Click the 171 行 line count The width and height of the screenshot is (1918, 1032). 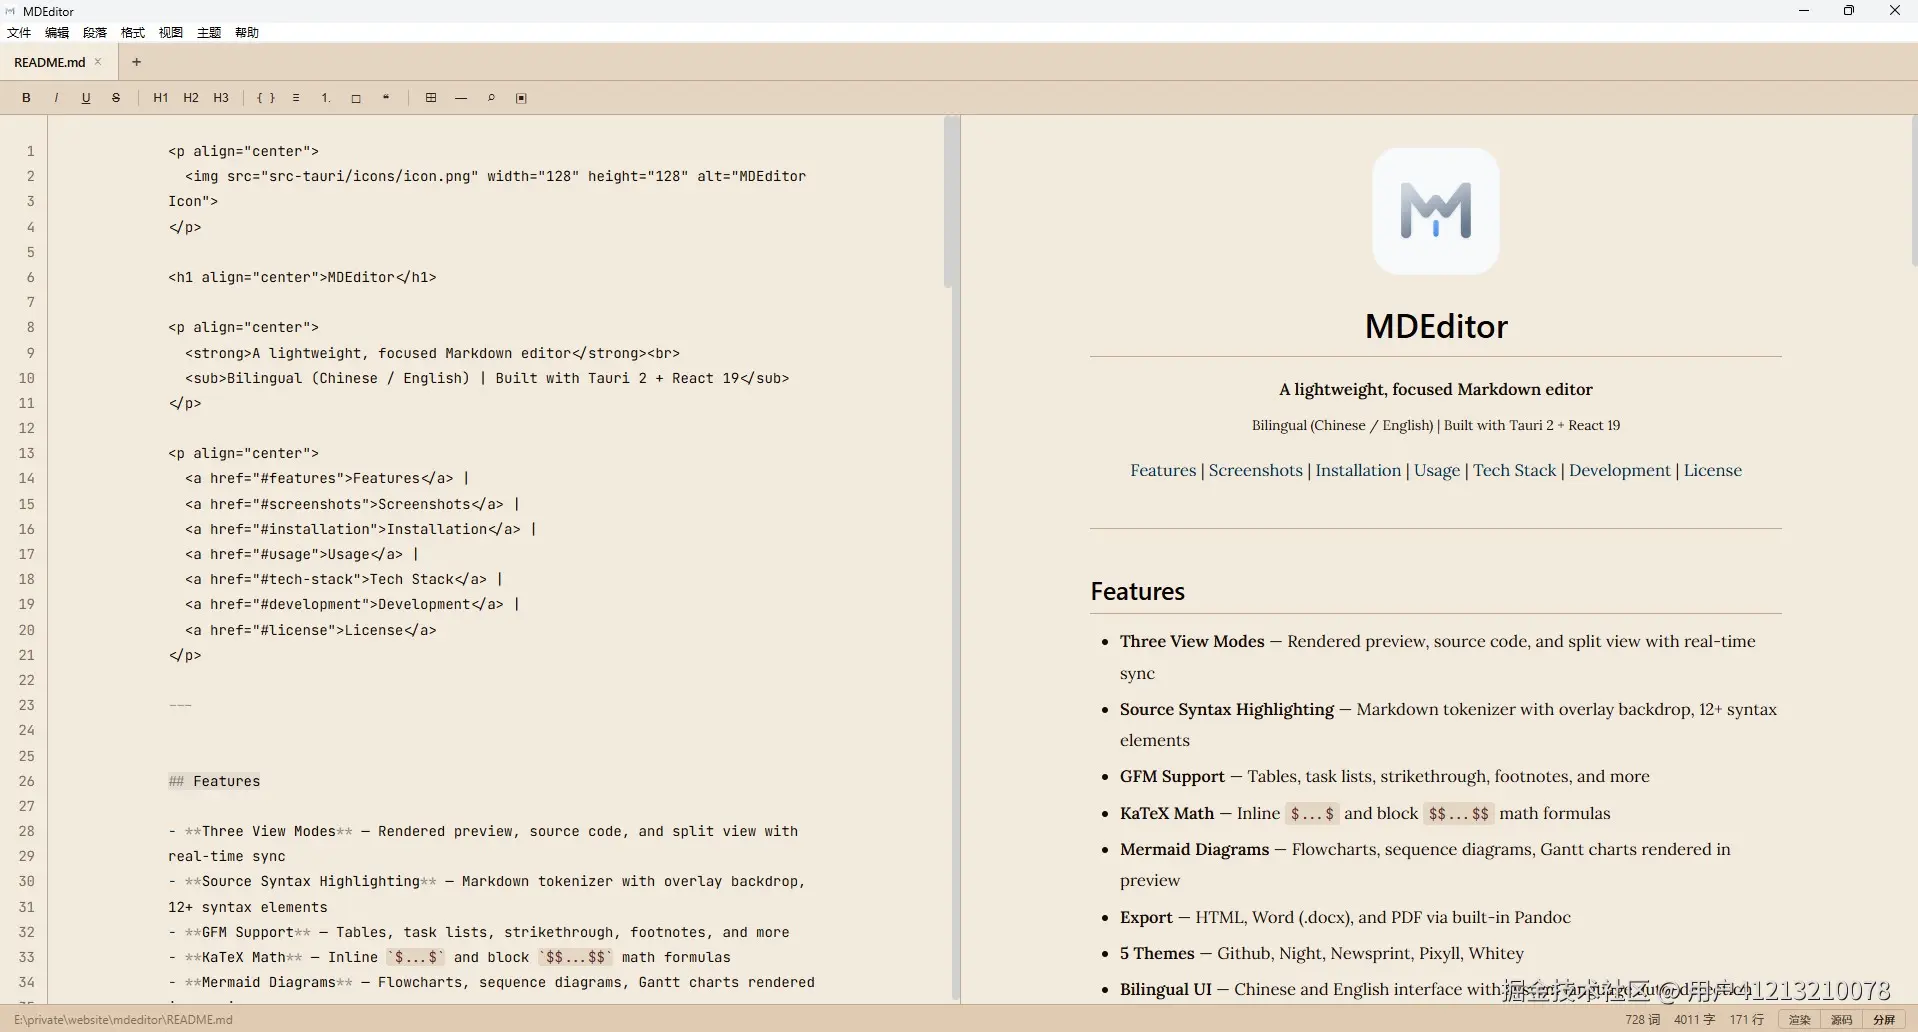(1747, 1020)
